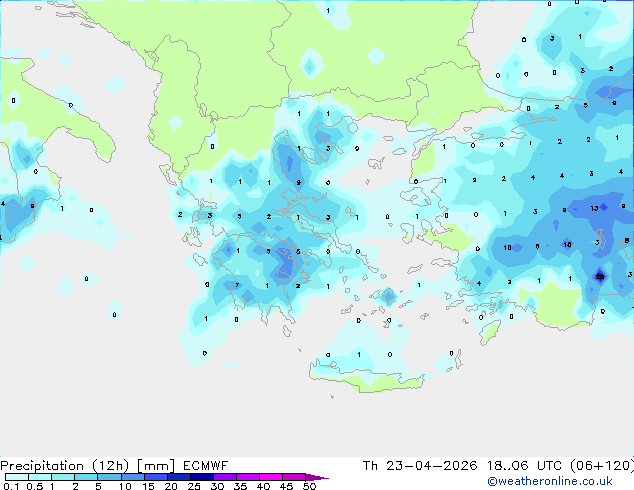Select the 5–10 mm legend color swatch

109,477
